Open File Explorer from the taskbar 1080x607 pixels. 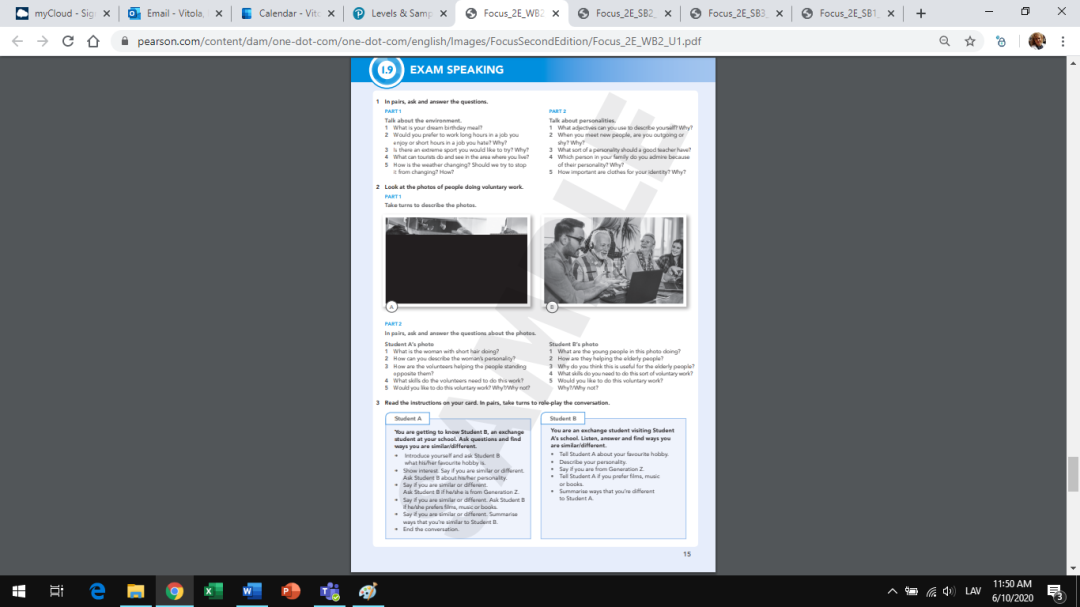[136, 591]
